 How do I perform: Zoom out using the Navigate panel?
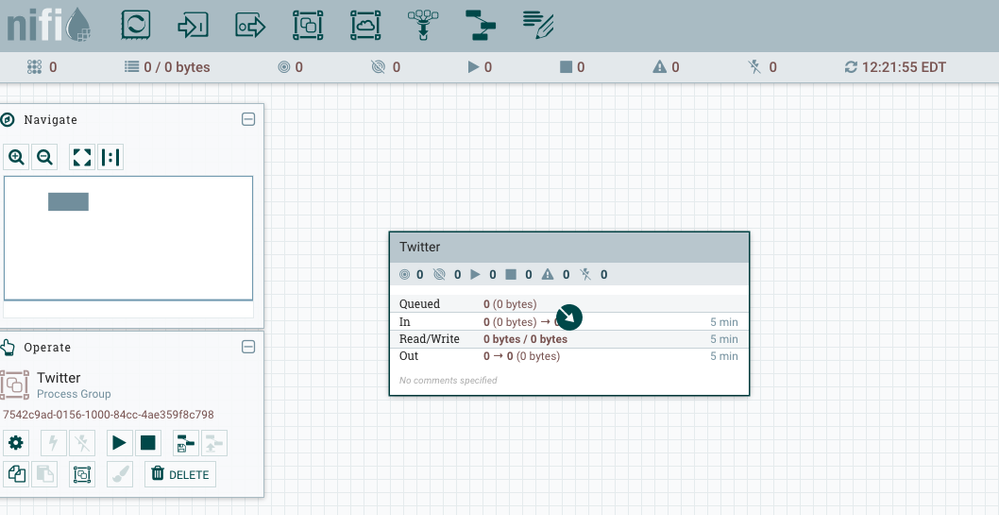click(44, 157)
